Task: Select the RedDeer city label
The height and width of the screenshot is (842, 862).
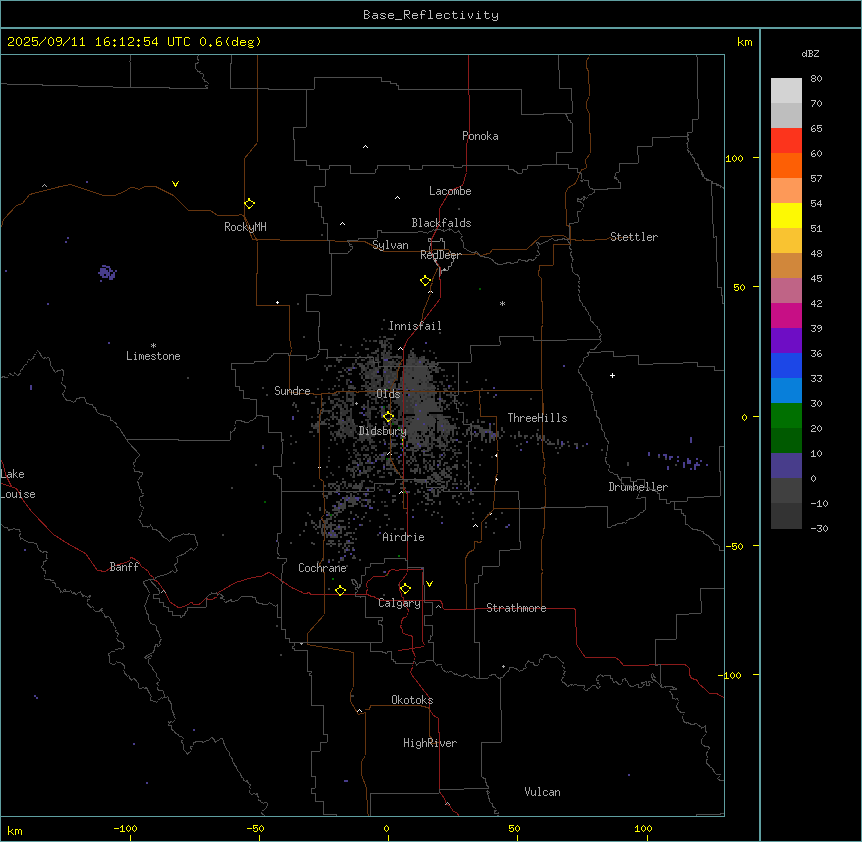Action: 440,255
